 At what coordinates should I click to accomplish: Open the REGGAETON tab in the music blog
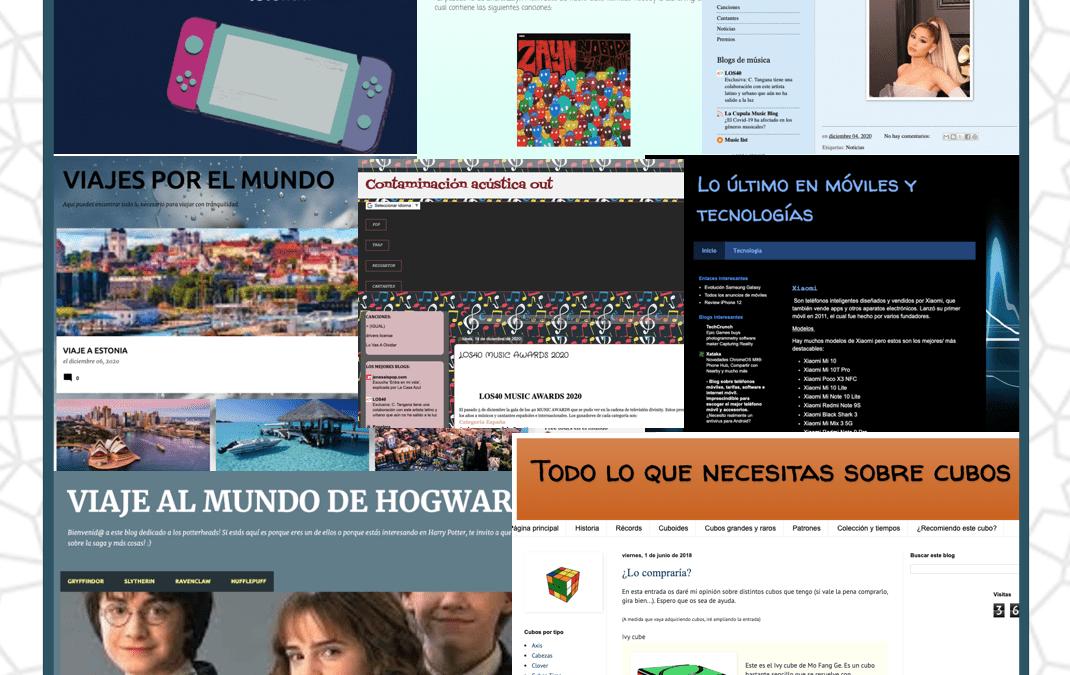coord(384,265)
